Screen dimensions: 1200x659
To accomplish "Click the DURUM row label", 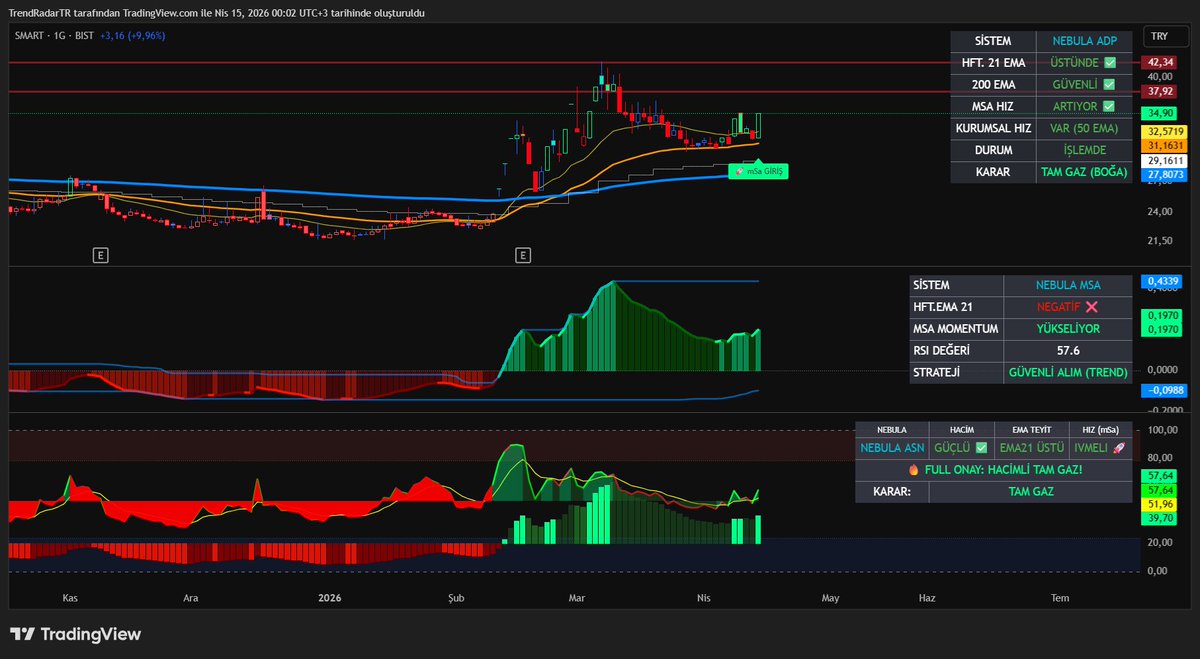I will [993, 150].
